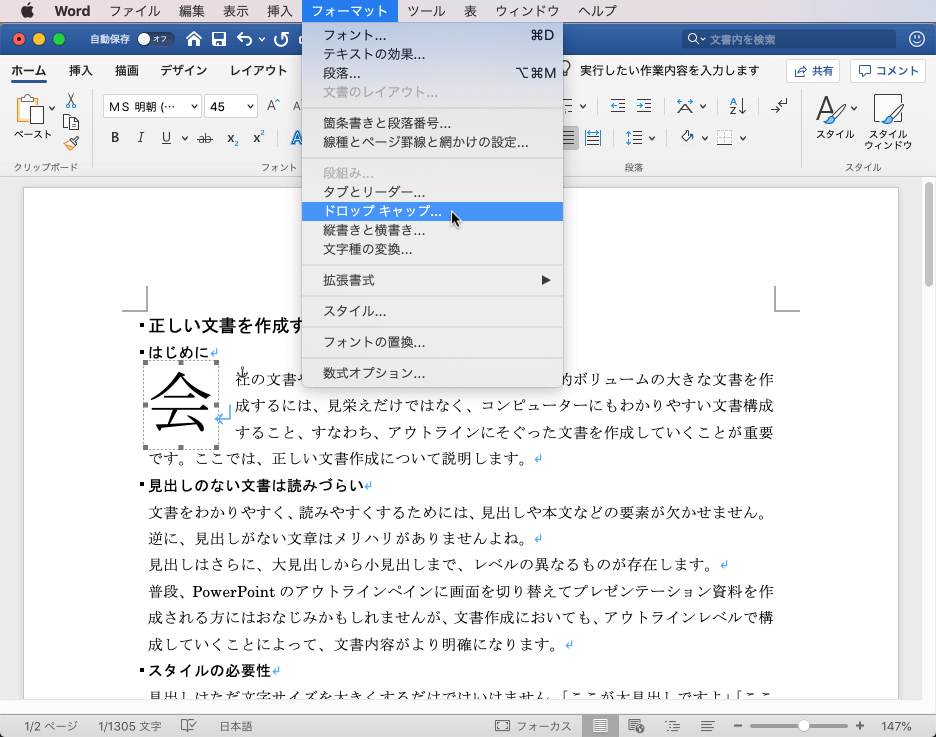The image size is (936, 737).
Task: Open the underline style dropdown arrow
Action: 185,138
